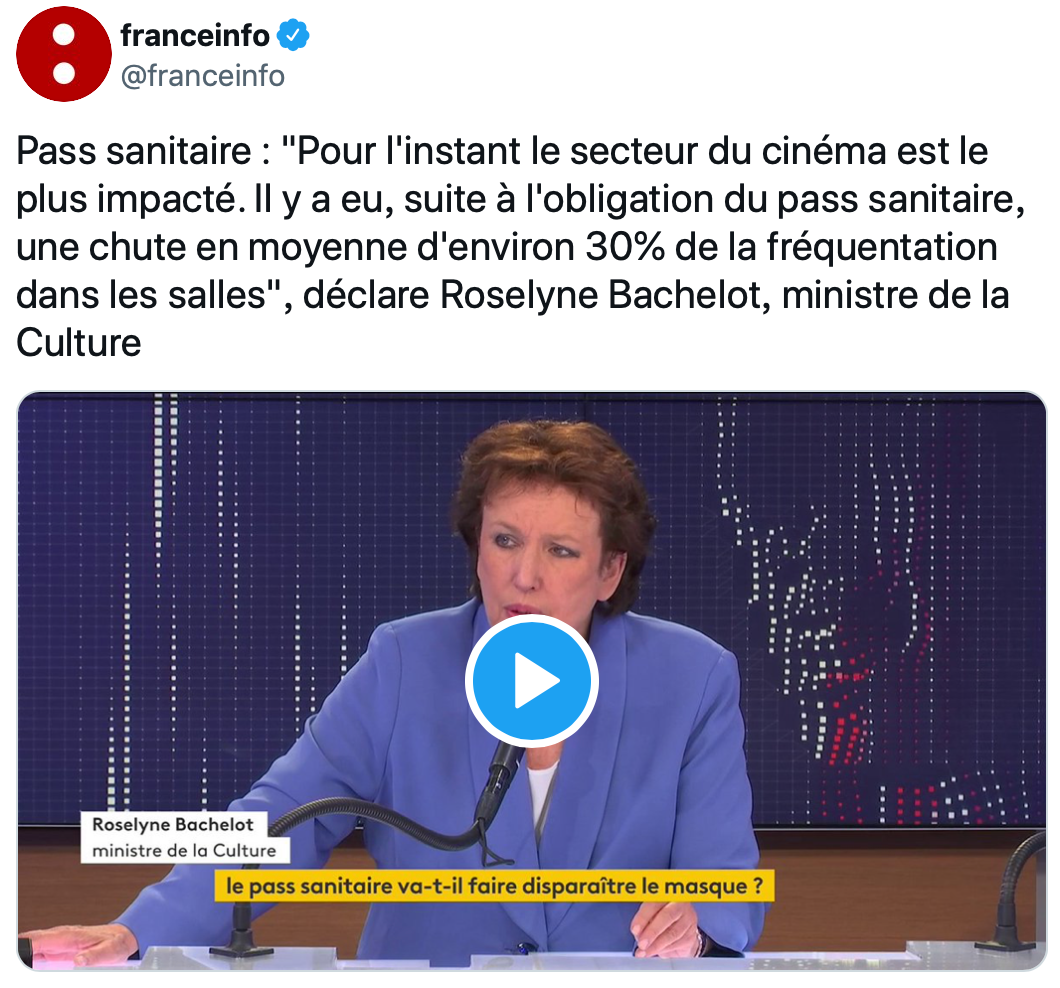
Task: Open the franceinfo display name link
Action: 195,35
